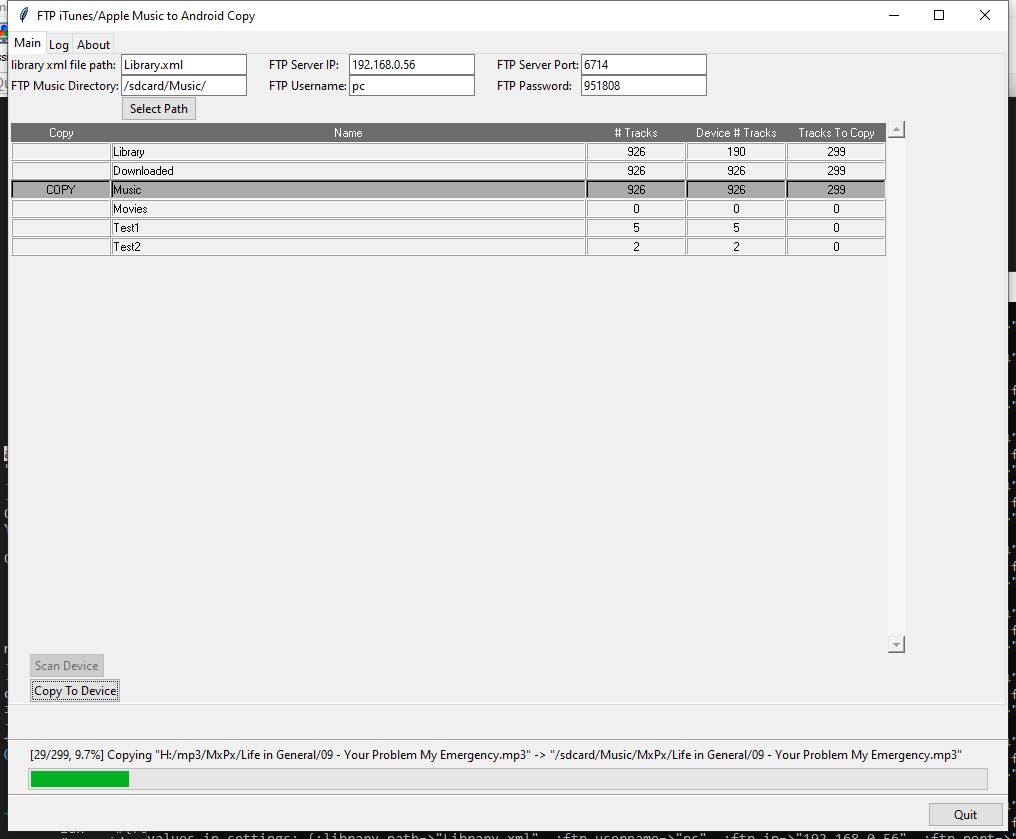This screenshot has width=1016, height=839.
Task: Select the Test1 playlist row
Action: point(350,227)
